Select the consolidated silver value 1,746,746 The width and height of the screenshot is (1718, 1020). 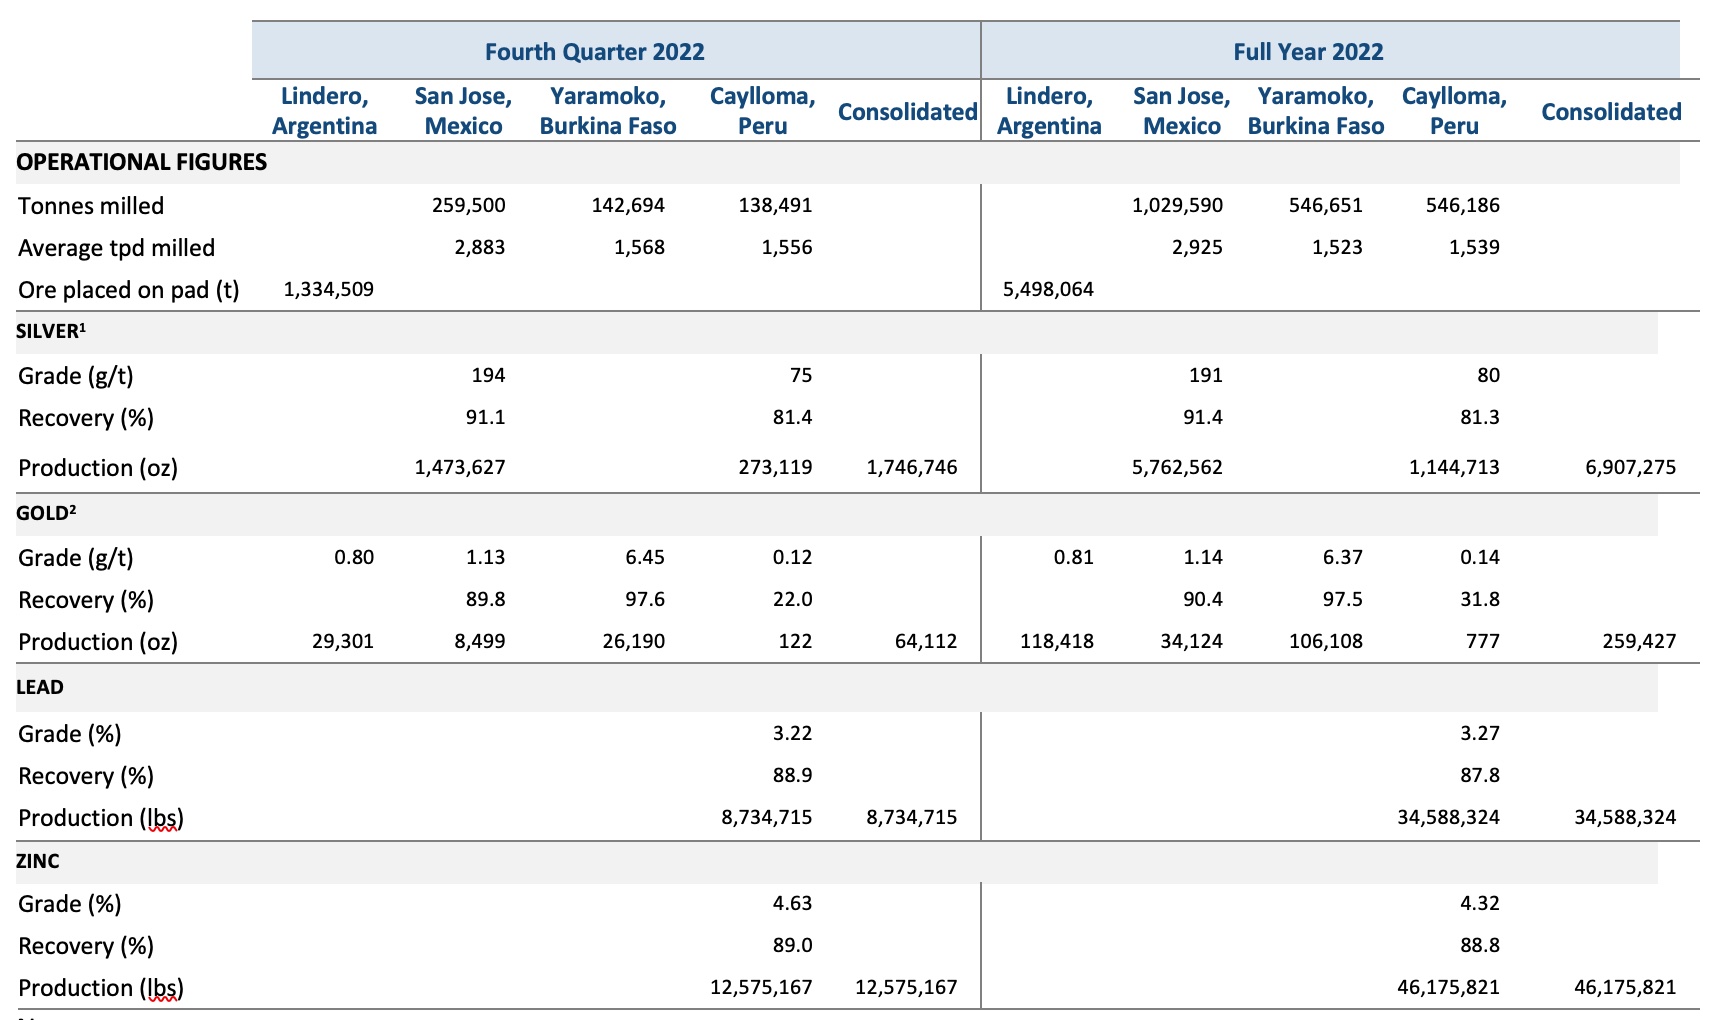[x=911, y=468]
